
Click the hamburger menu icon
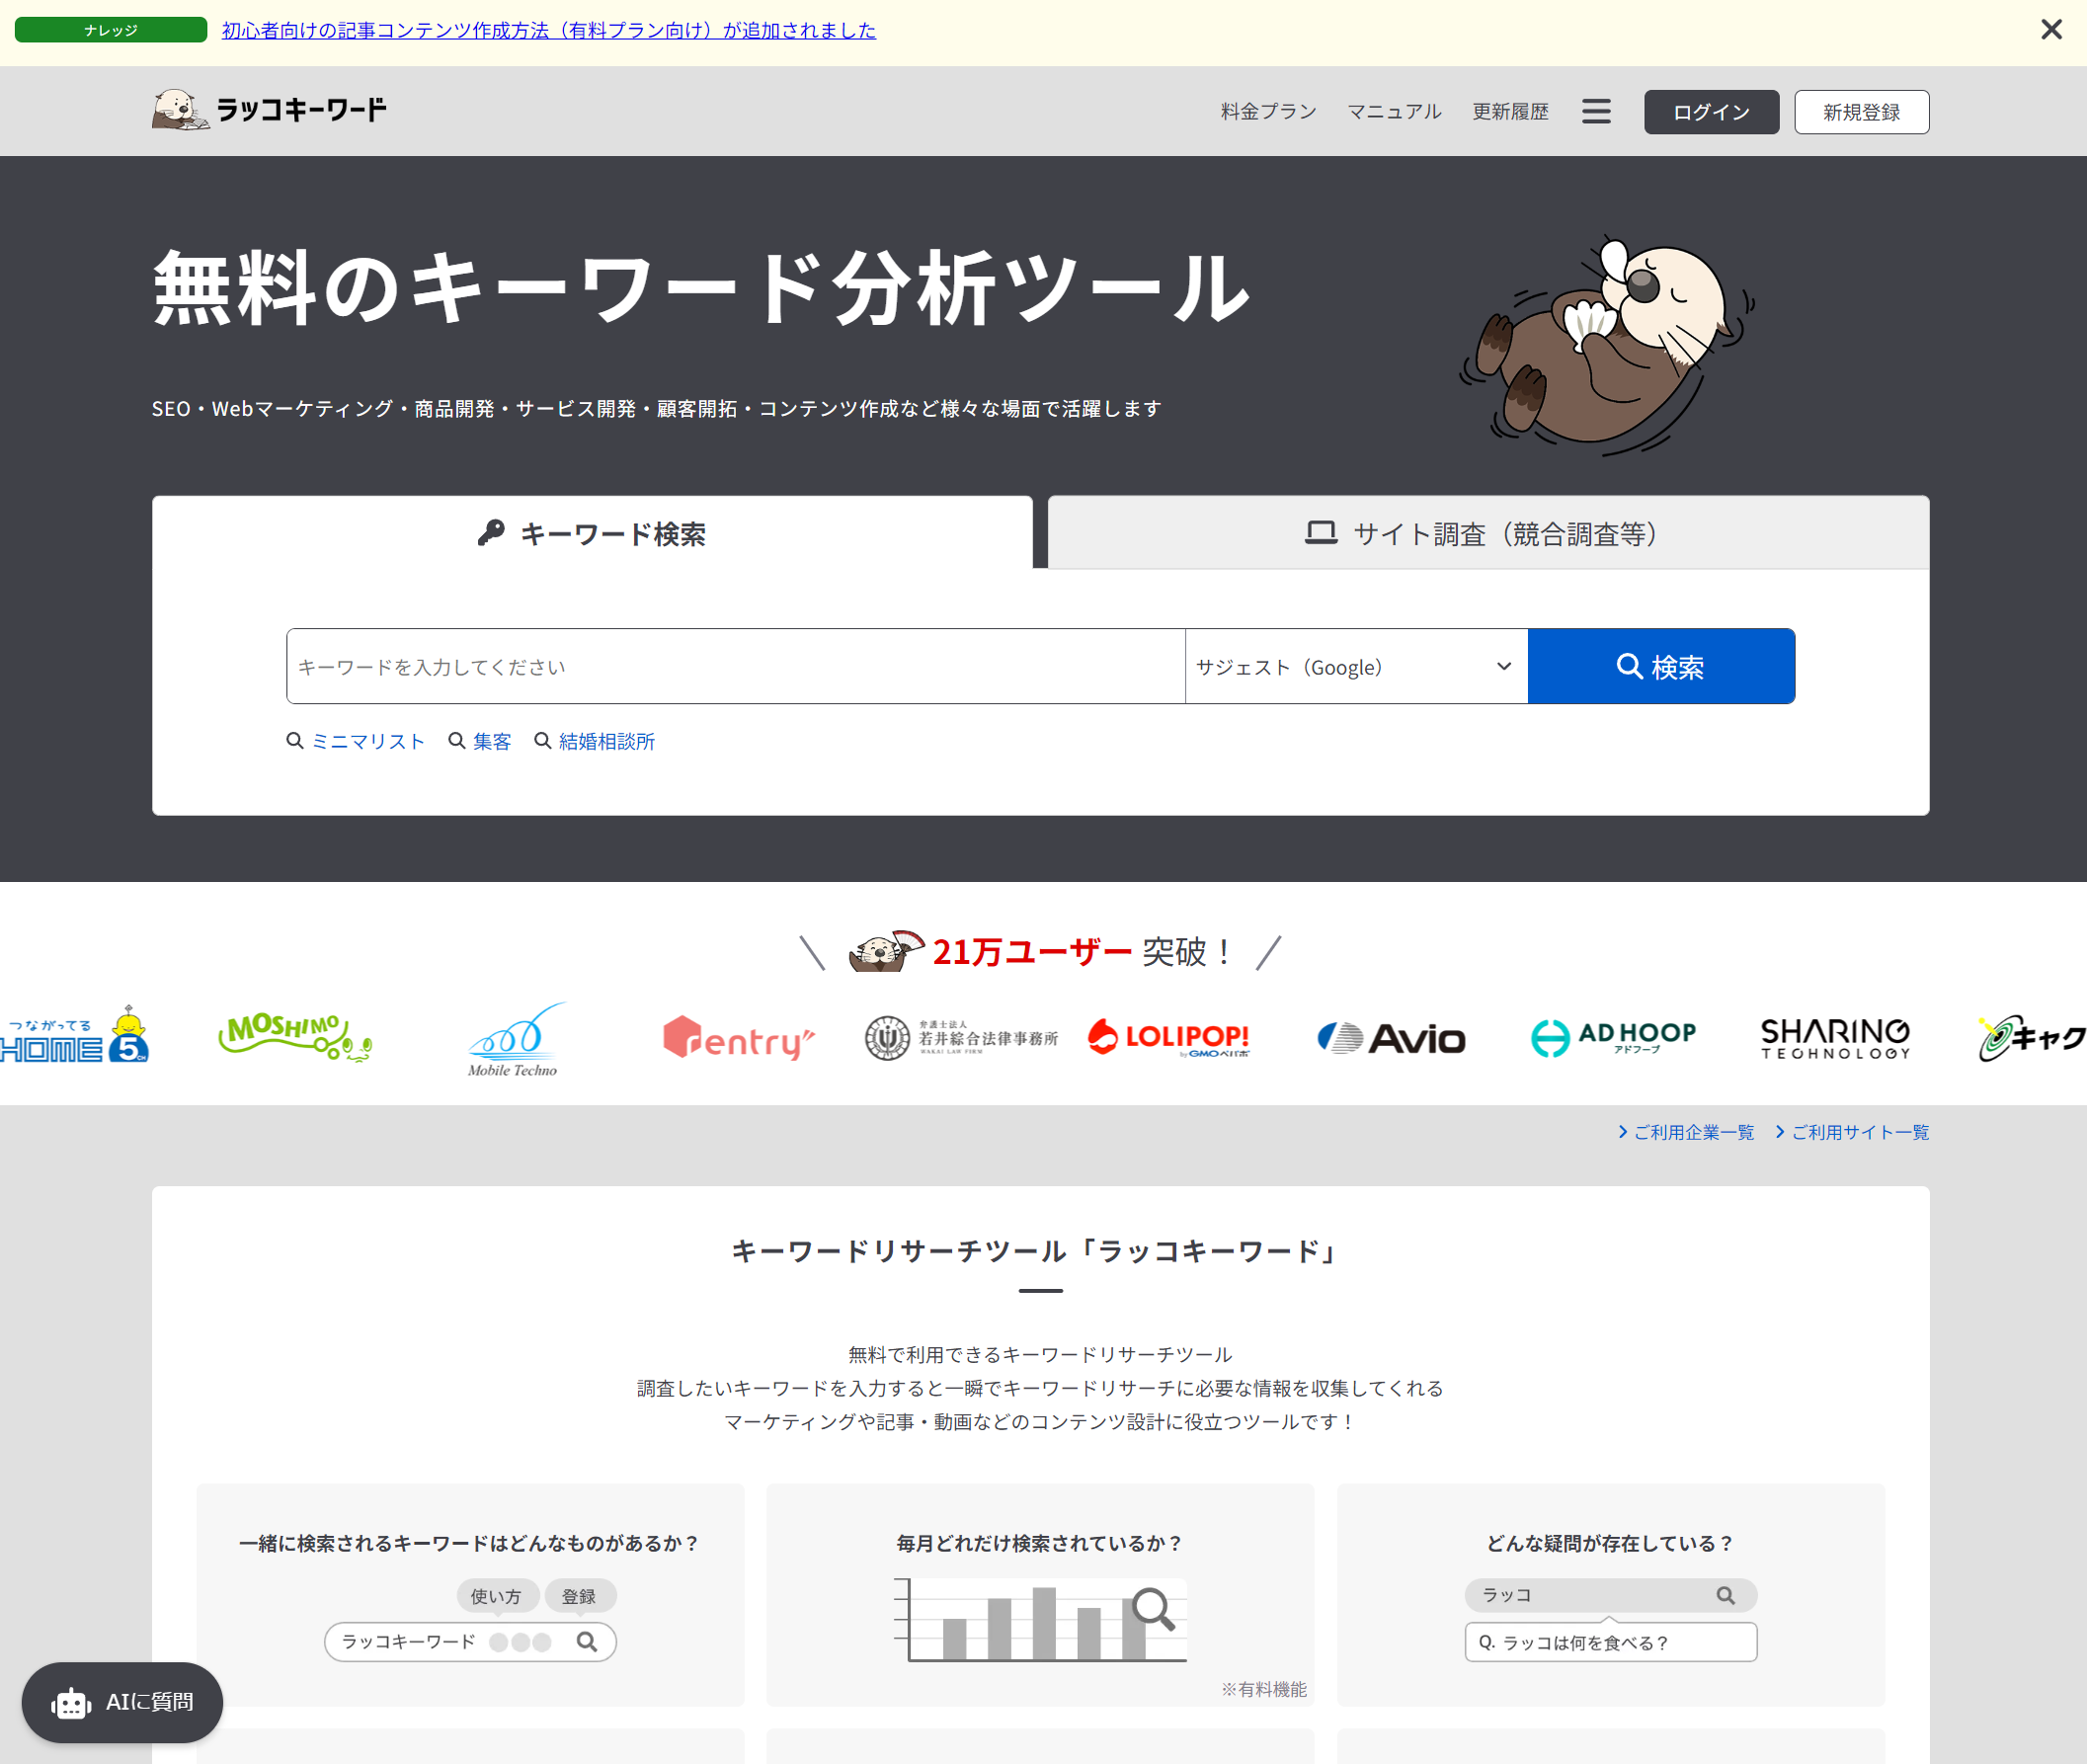click(1595, 111)
